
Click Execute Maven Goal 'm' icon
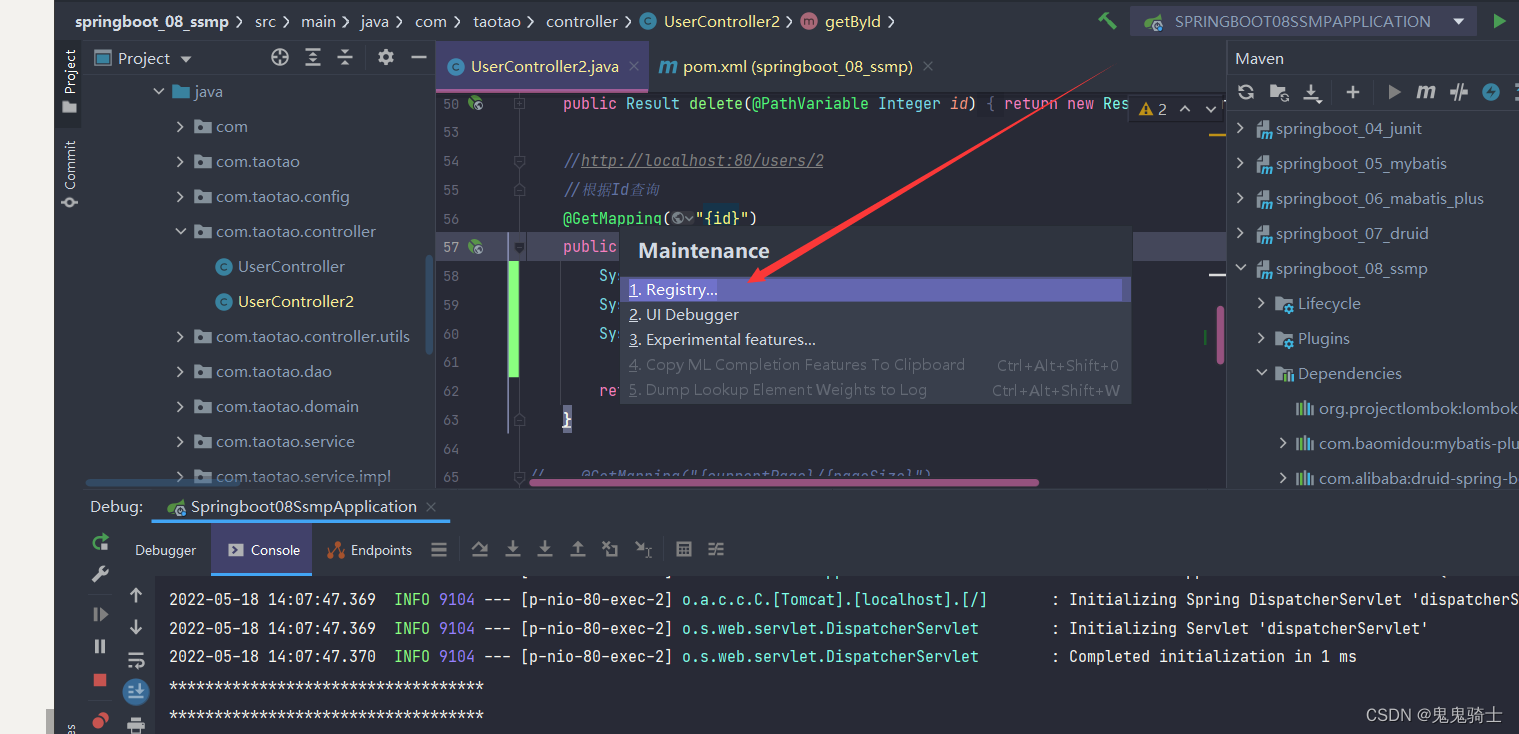(1426, 92)
